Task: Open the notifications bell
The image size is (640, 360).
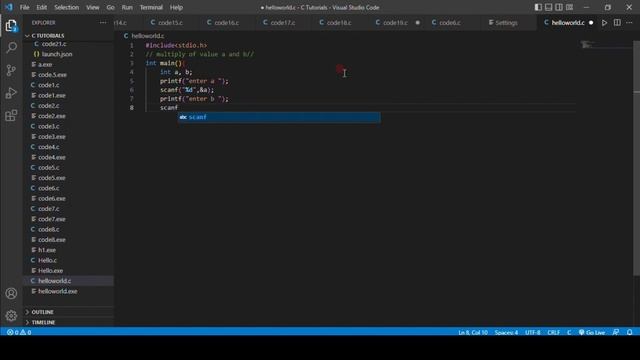Action: coord(629,332)
